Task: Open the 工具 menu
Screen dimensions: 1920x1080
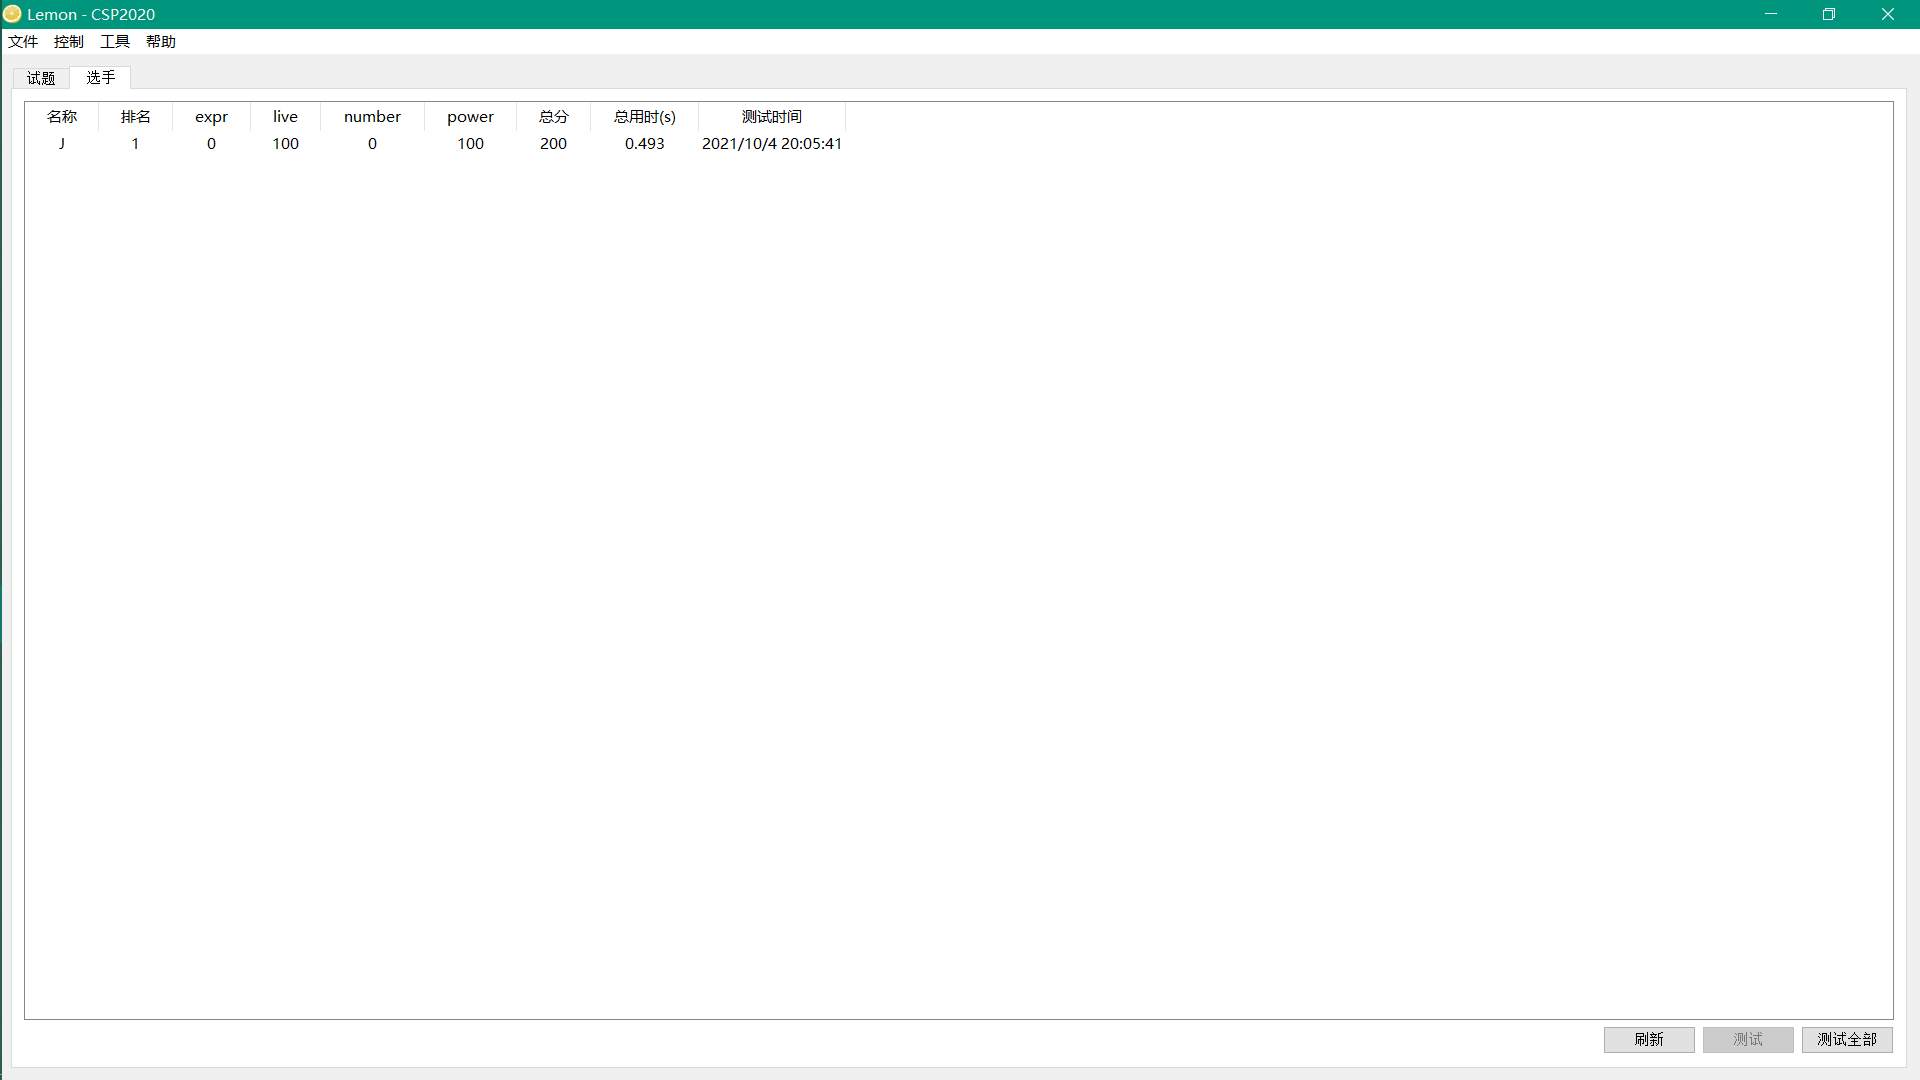Action: pos(115,41)
